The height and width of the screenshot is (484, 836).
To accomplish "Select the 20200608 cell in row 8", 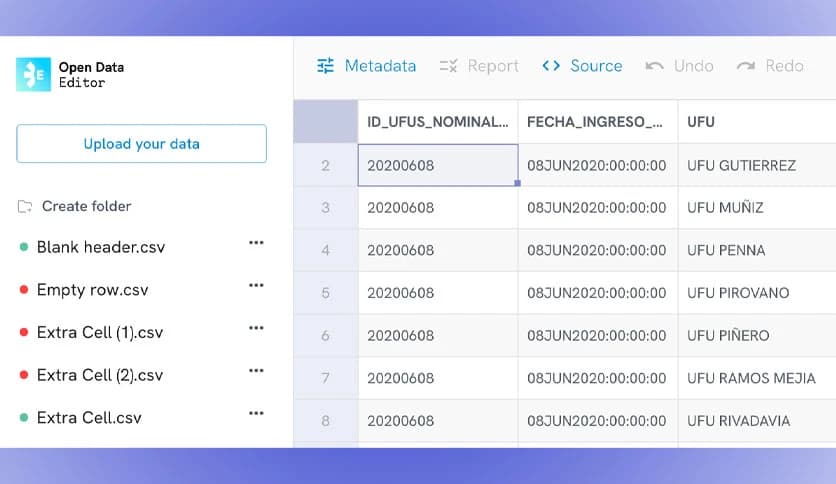I will 438,421.
